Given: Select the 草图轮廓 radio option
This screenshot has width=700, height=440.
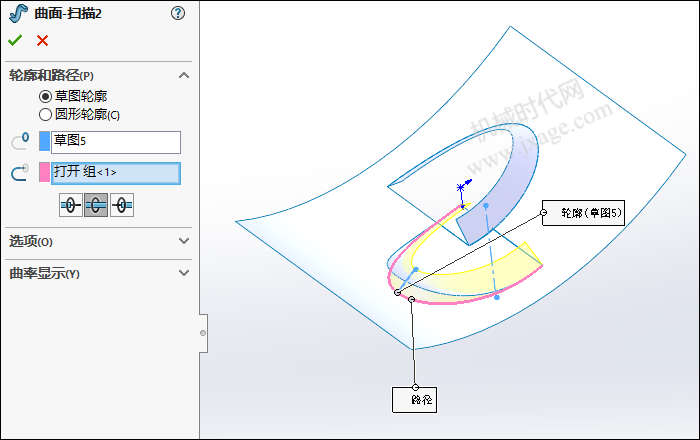Looking at the screenshot, I should click(45, 96).
